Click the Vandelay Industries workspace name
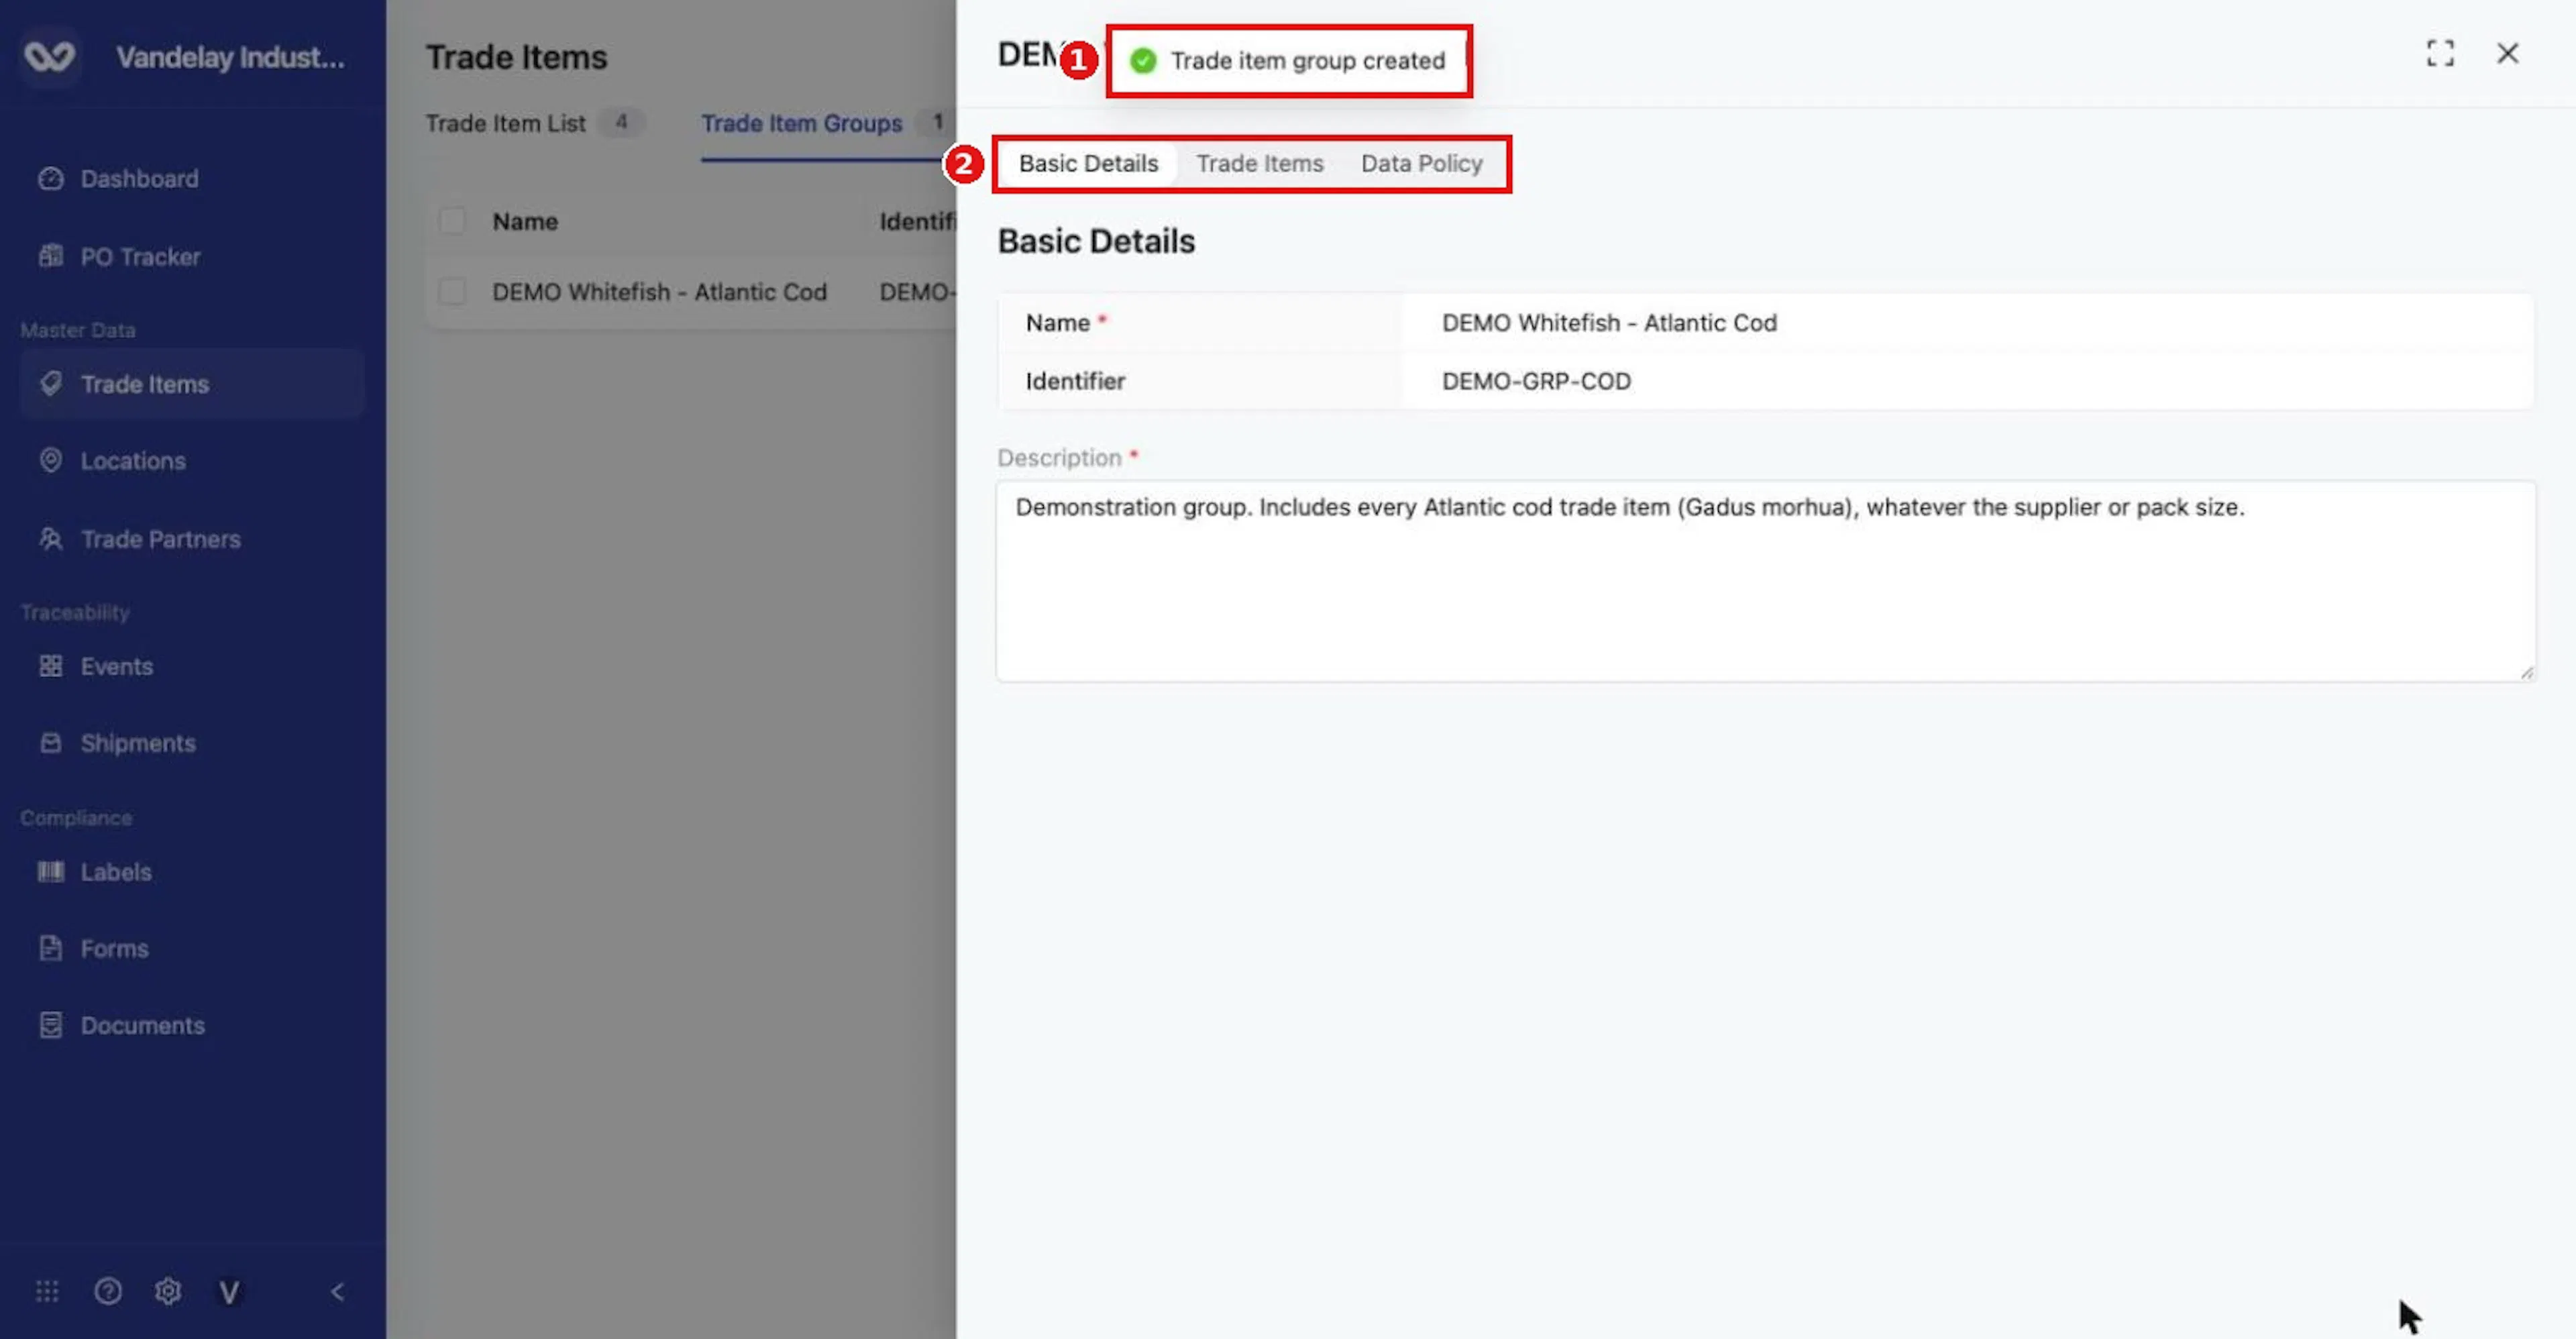Image resolution: width=2576 pixels, height=1339 pixels. 230,57
